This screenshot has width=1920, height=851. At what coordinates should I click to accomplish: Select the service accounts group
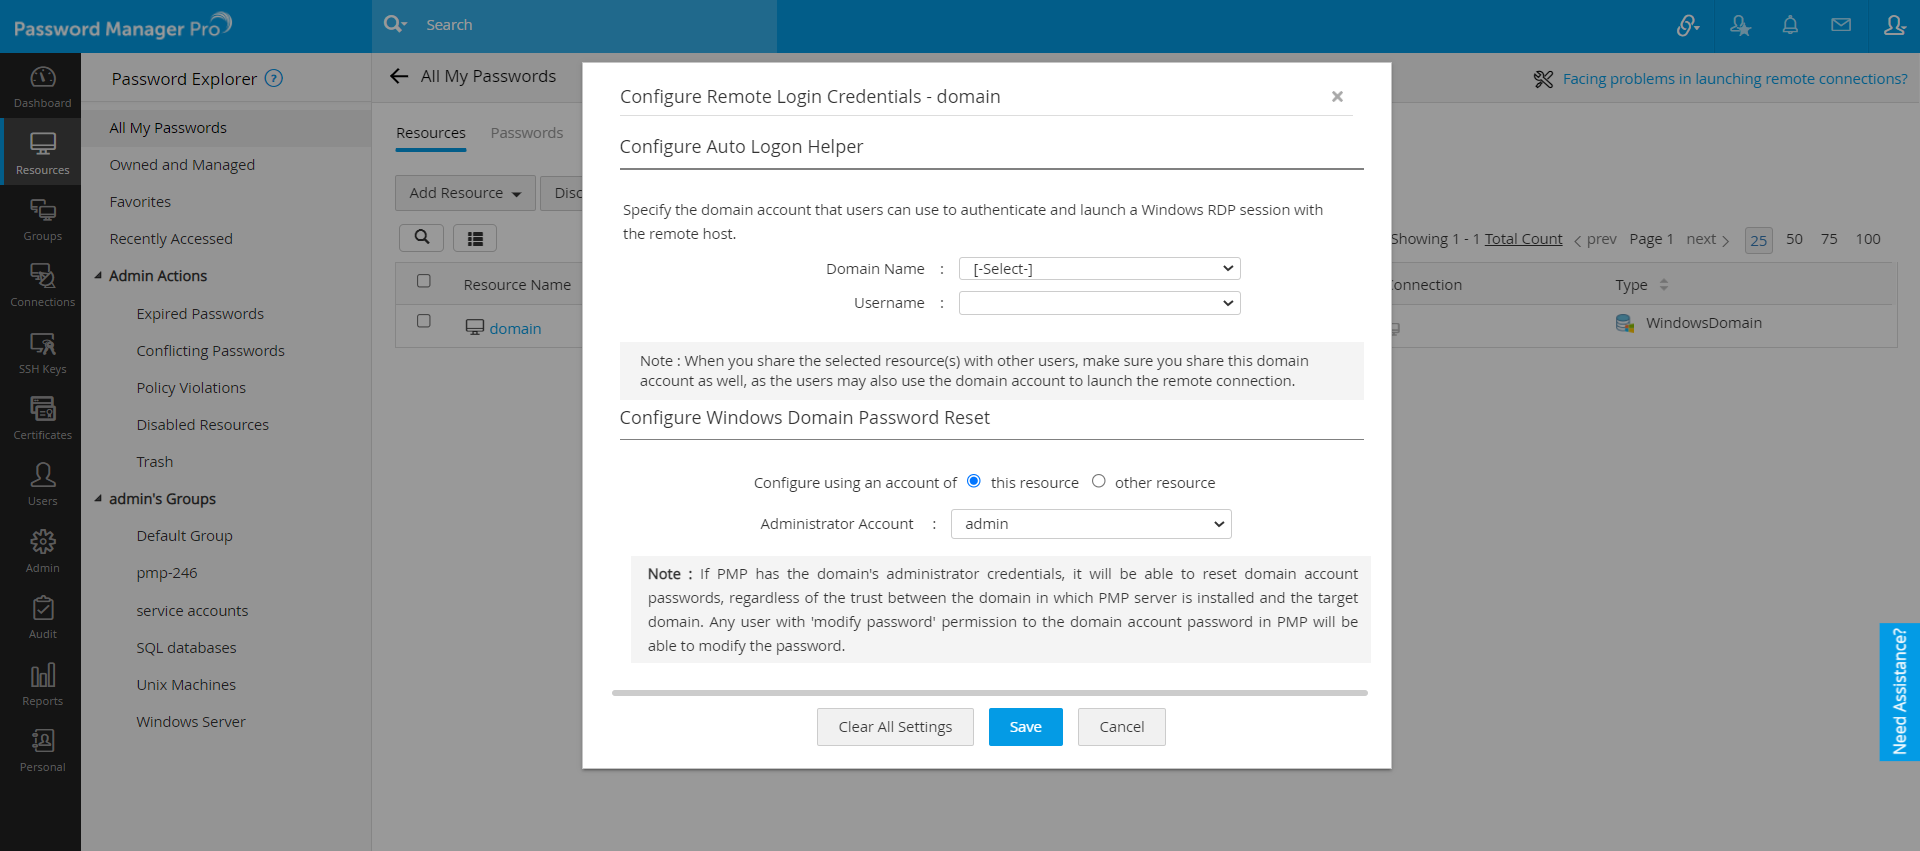(x=192, y=611)
